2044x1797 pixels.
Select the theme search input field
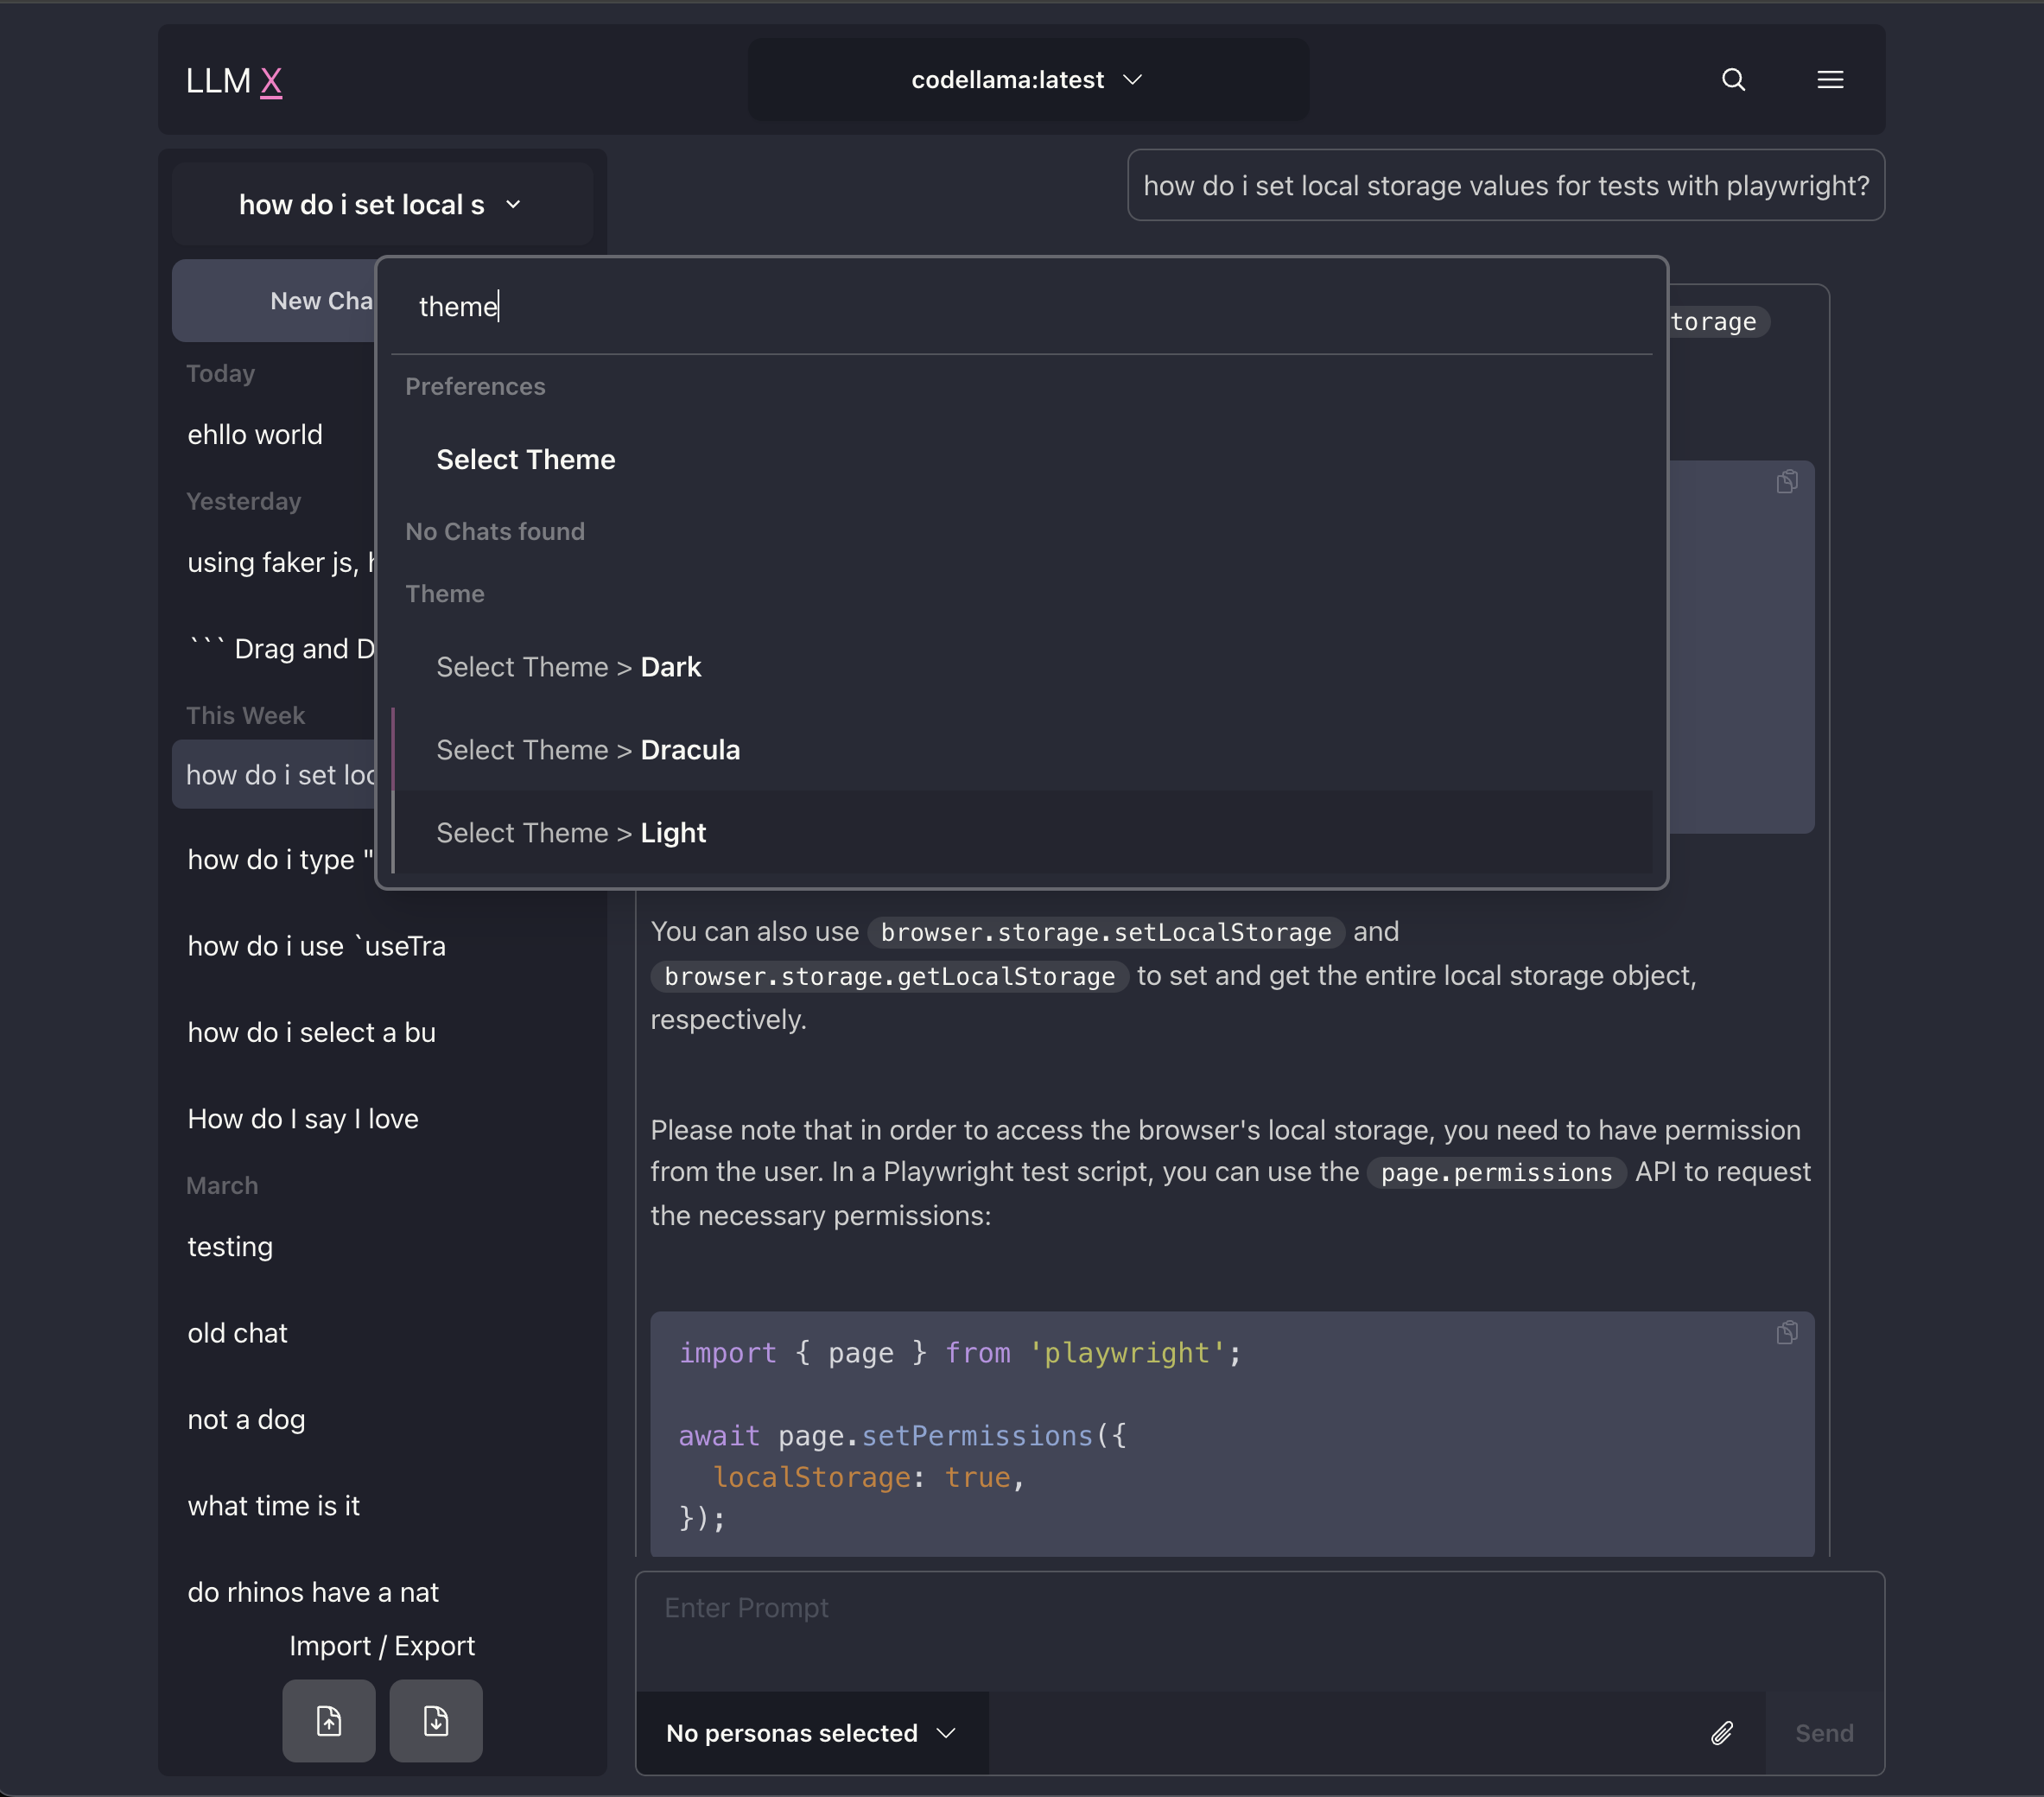pyautogui.click(x=1022, y=306)
